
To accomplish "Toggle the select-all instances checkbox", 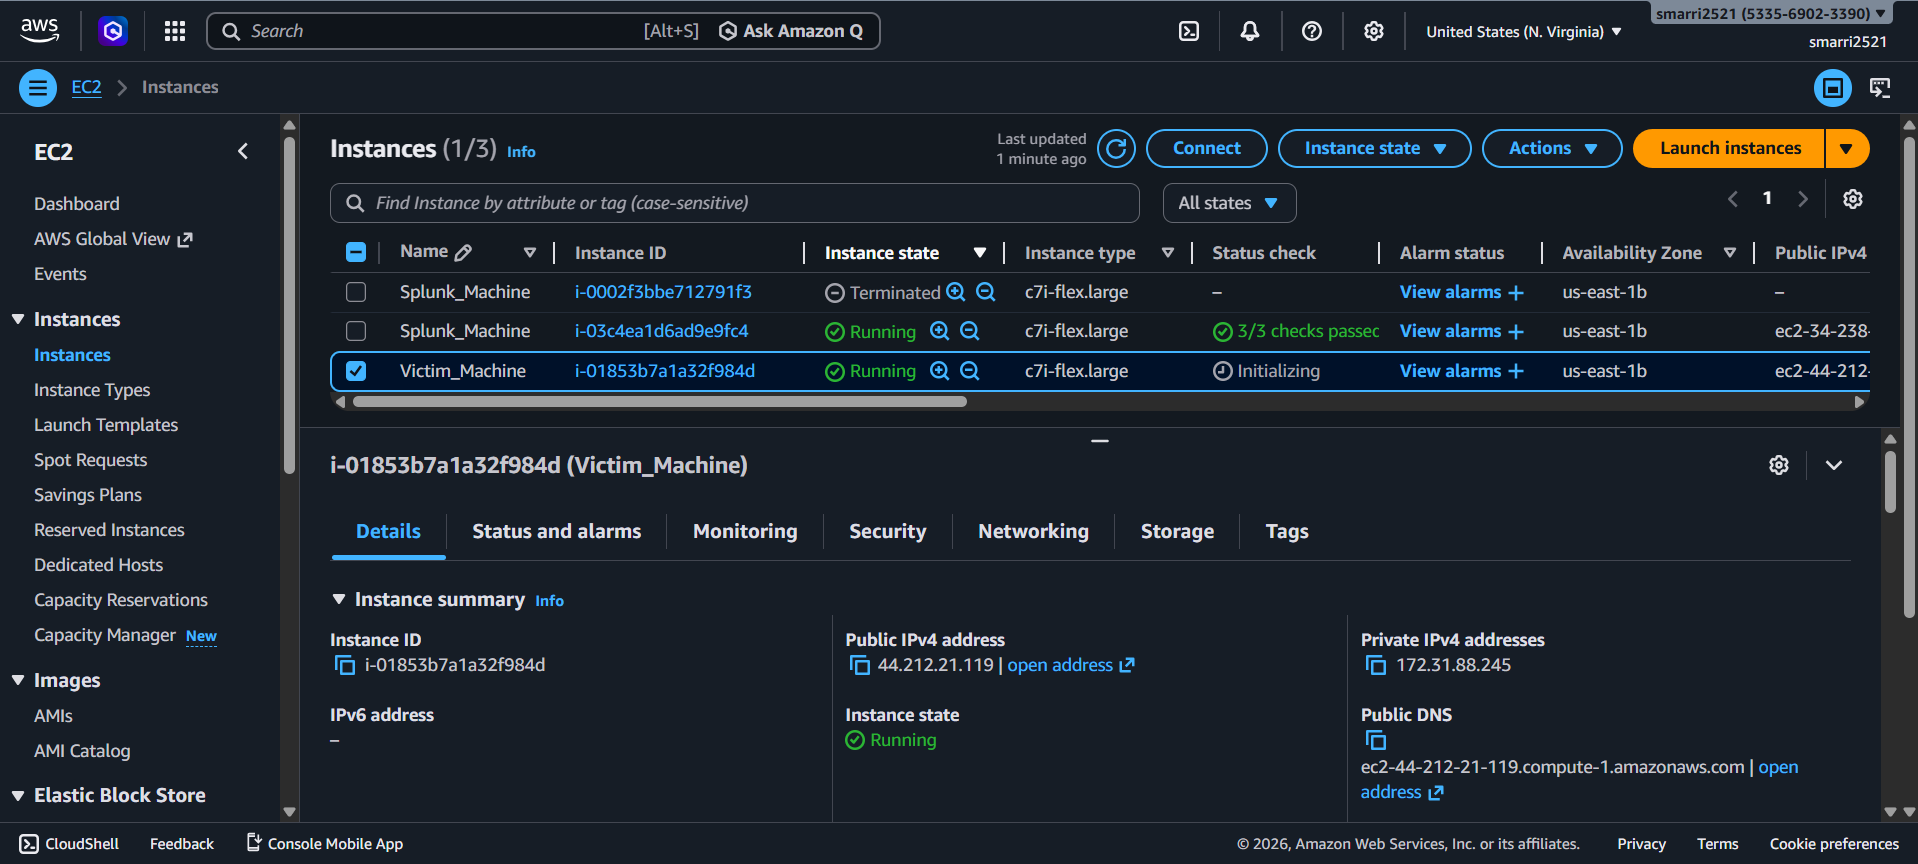I will click(x=356, y=252).
